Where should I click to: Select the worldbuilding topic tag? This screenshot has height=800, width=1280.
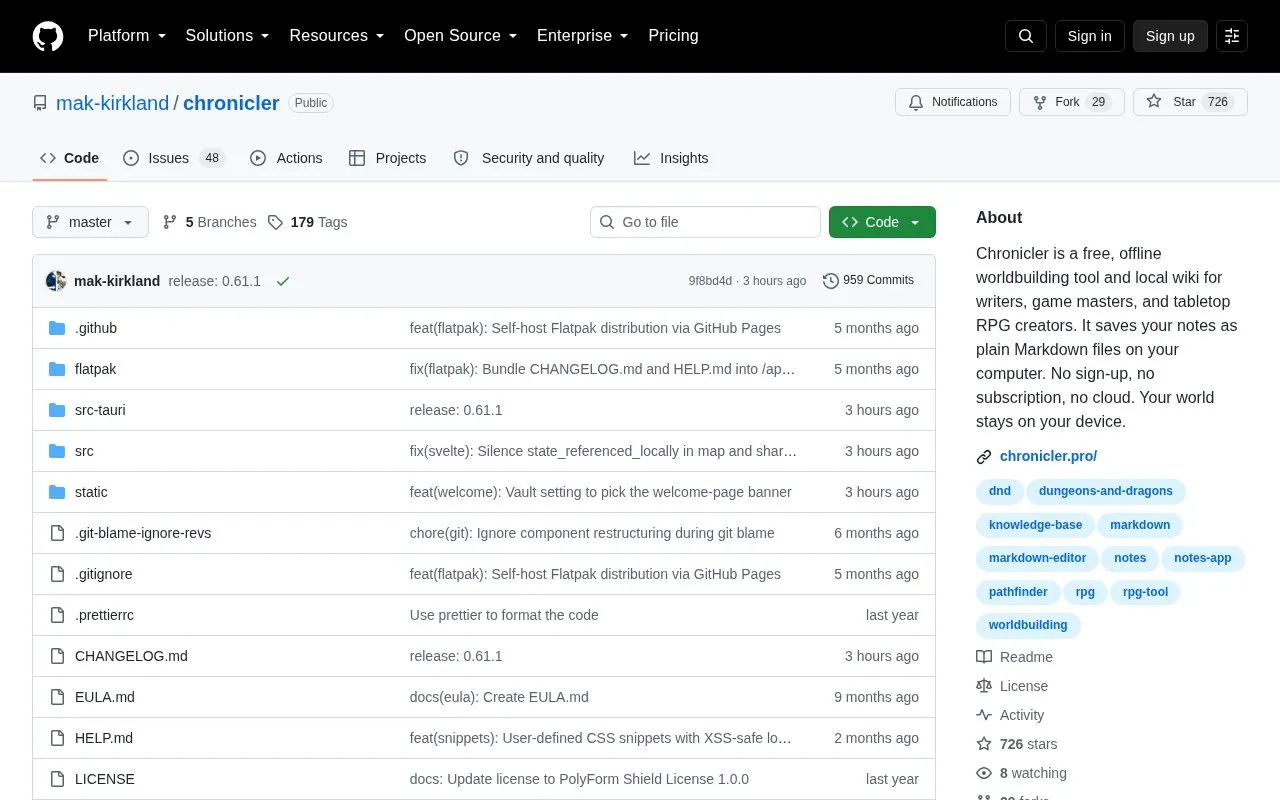coord(1028,625)
